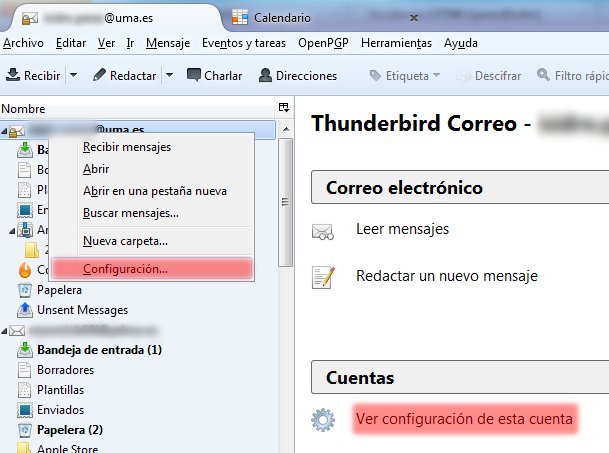Choose Recibir mensajes in context menu

pos(127,147)
